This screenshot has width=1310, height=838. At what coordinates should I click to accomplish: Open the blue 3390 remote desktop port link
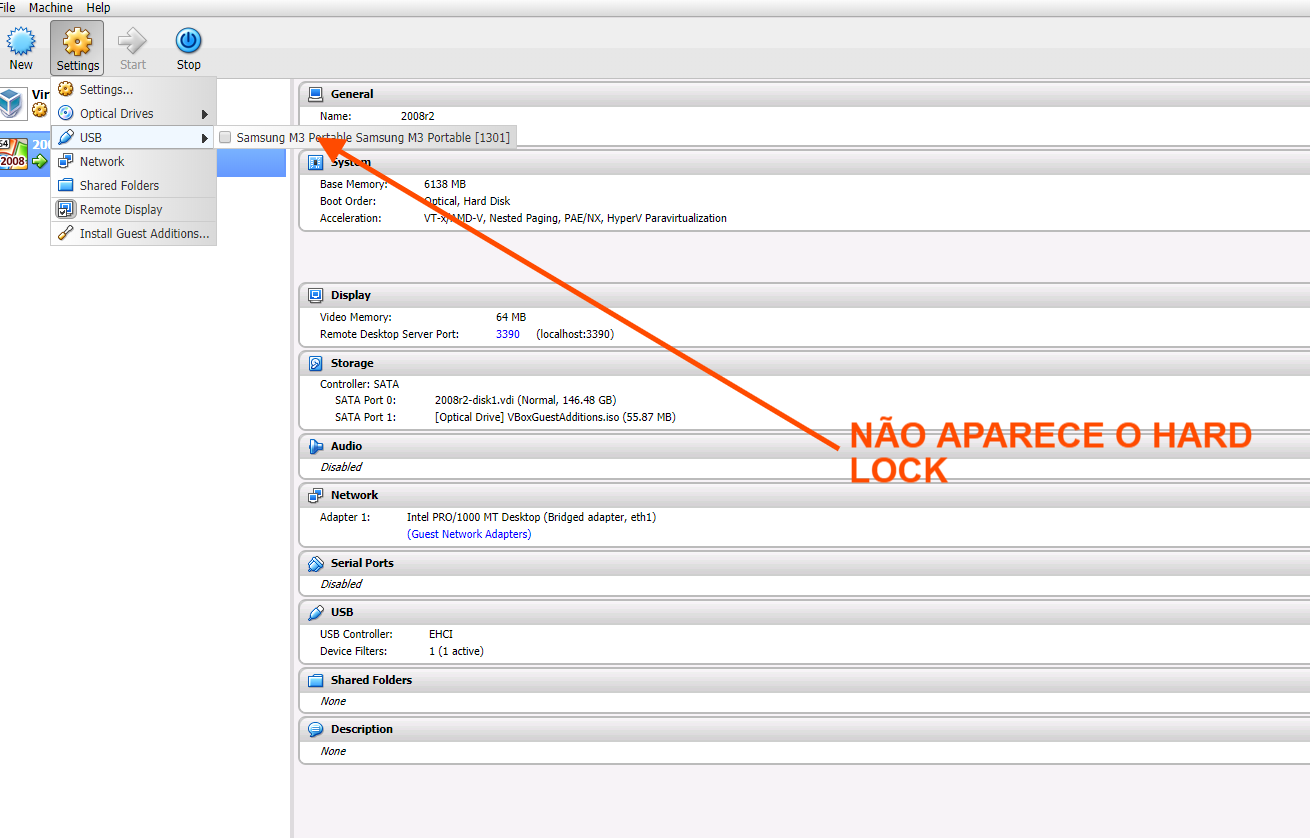pyautogui.click(x=508, y=334)
